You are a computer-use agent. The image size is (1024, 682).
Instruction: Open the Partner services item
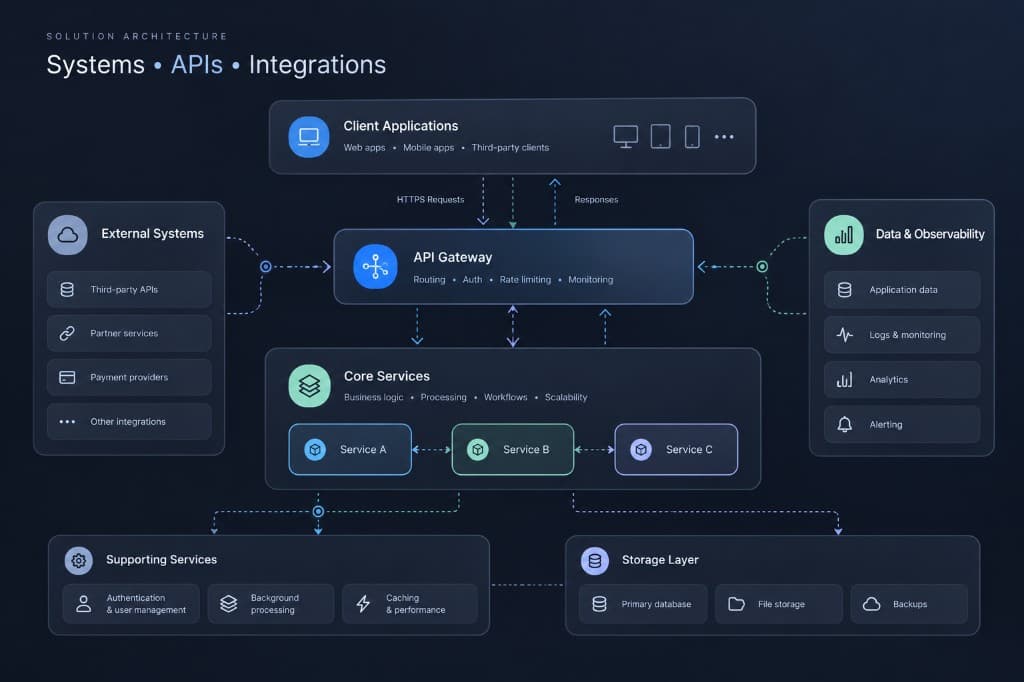pyautogui.click(x=129, y=333)
